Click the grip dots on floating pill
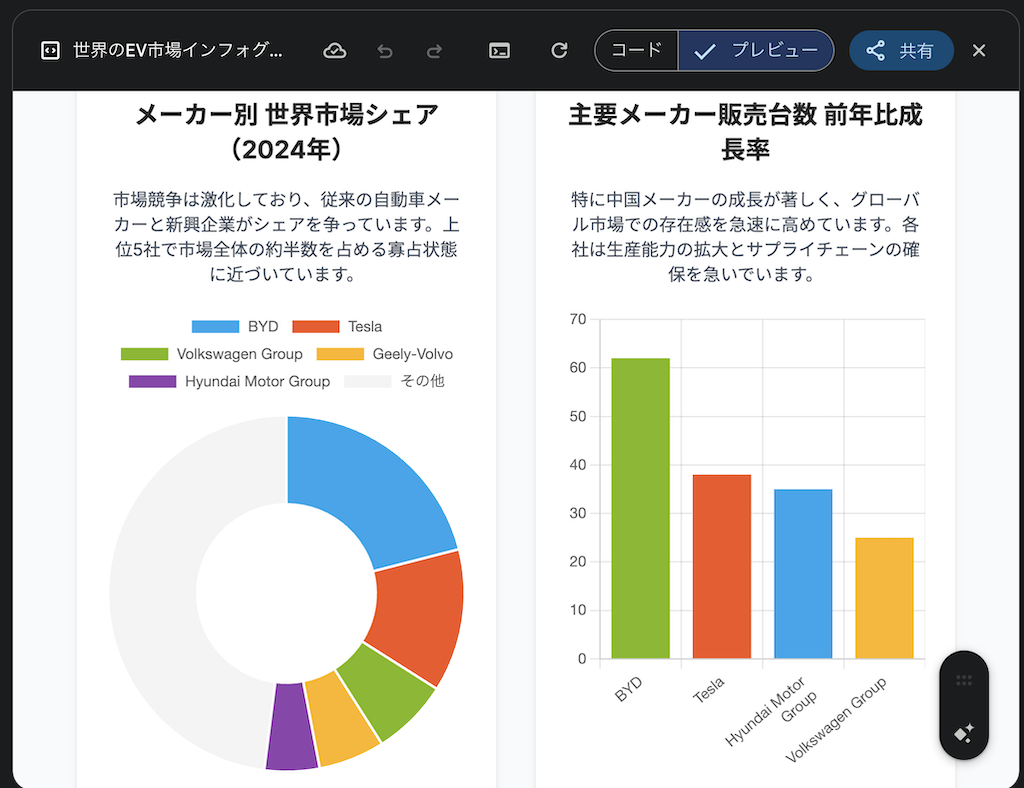 pyautogui.click(x=964, y=680)
